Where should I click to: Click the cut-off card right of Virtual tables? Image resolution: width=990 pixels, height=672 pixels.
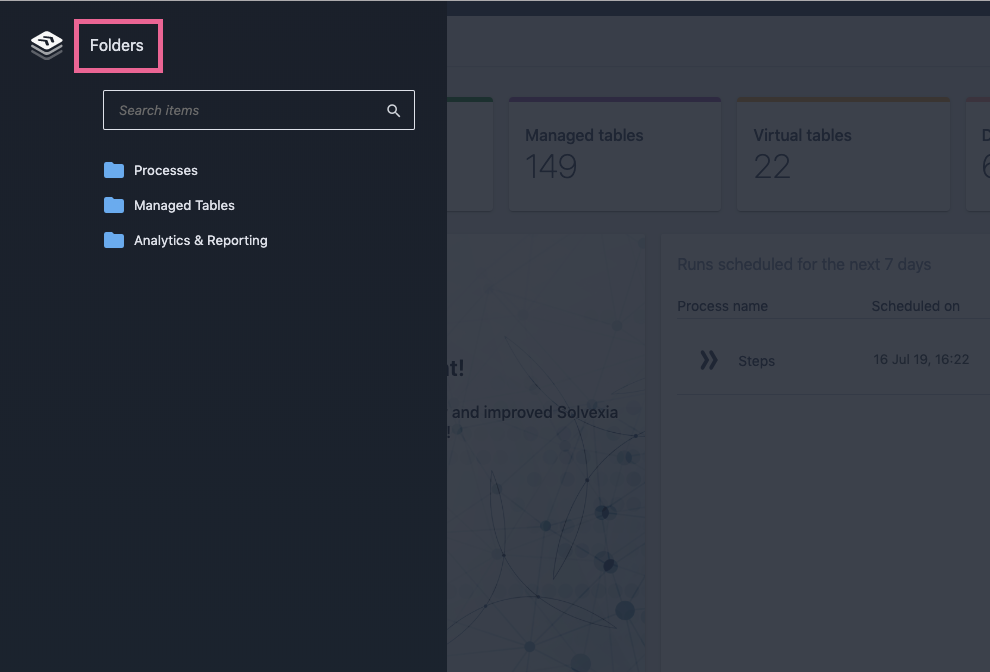978,154
